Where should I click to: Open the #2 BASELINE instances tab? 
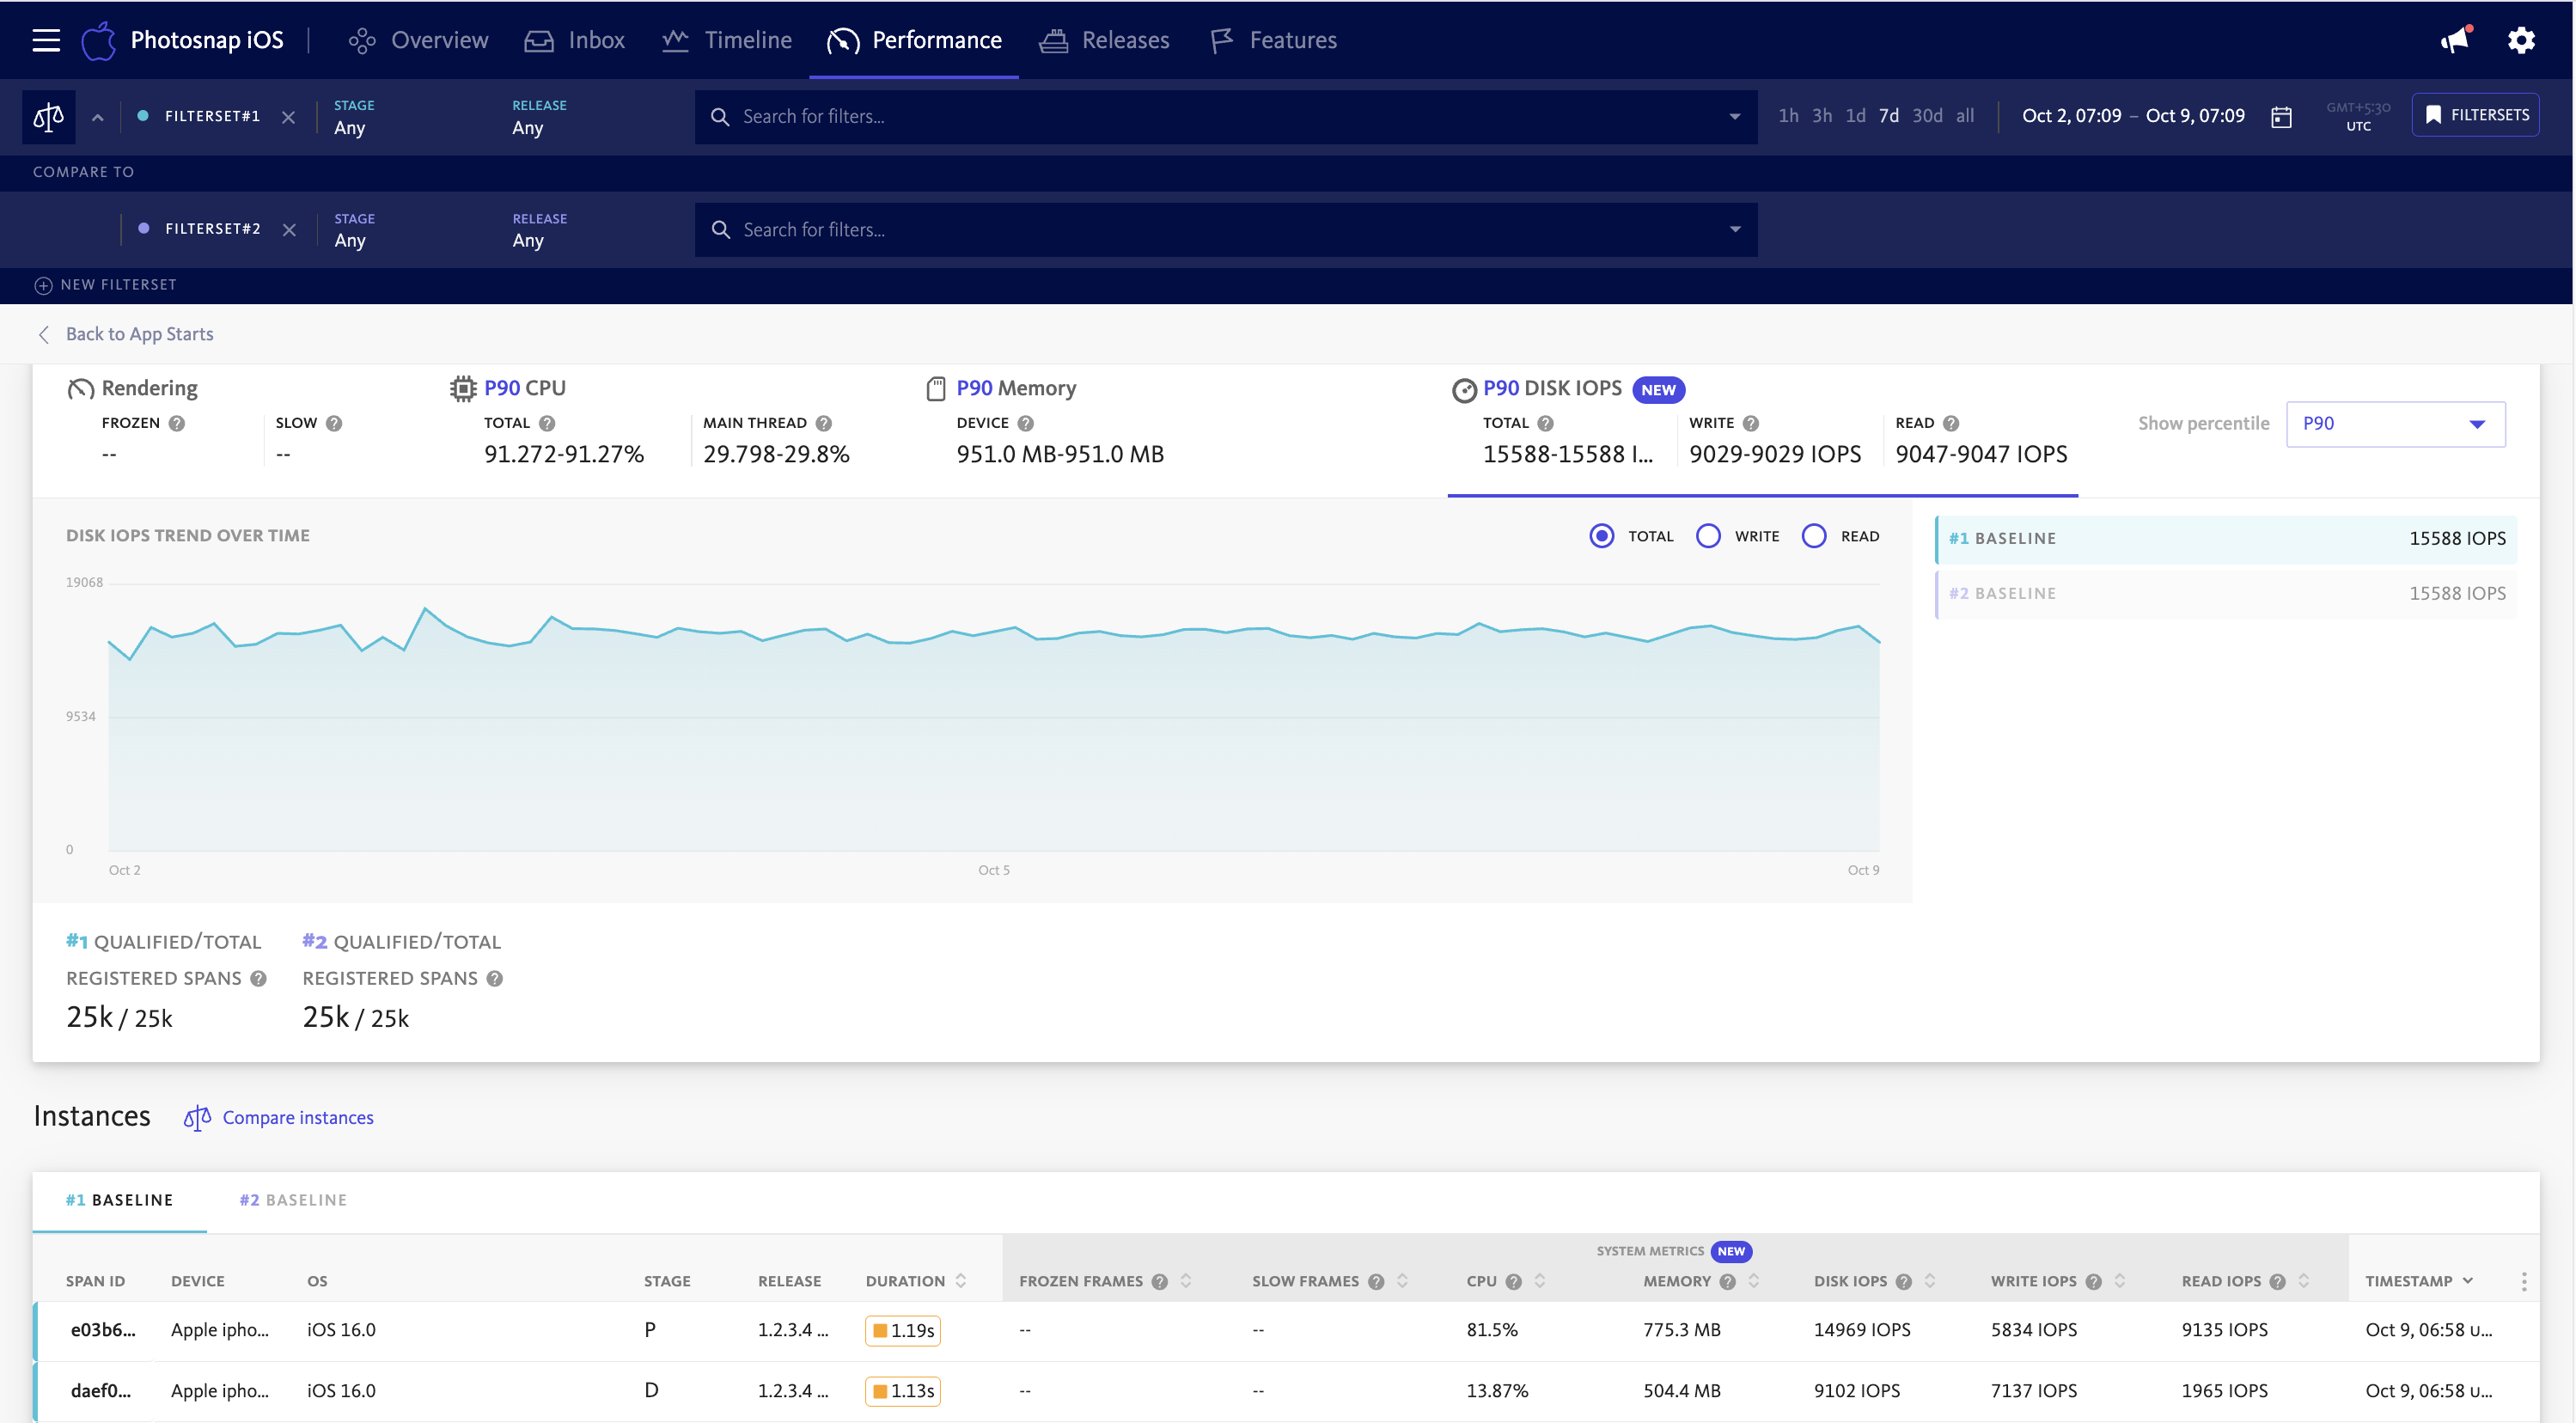pos(293,1200)
